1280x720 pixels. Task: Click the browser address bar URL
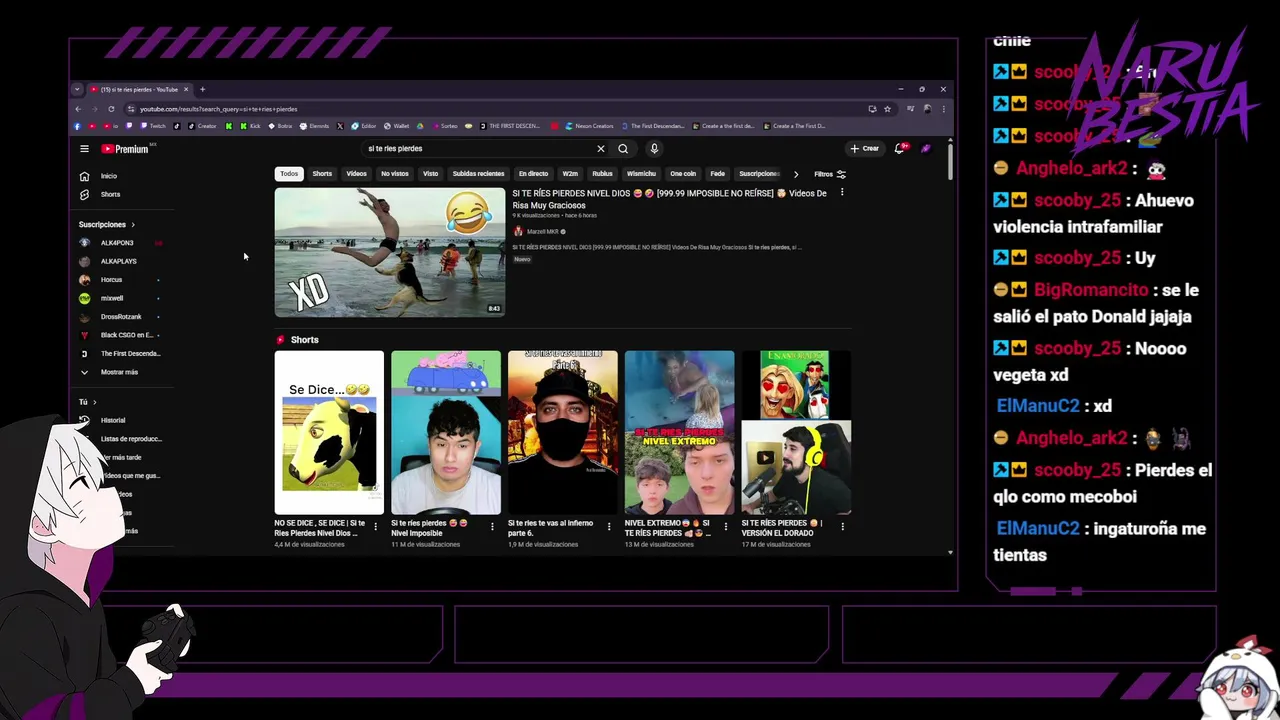tap(218, 109)
